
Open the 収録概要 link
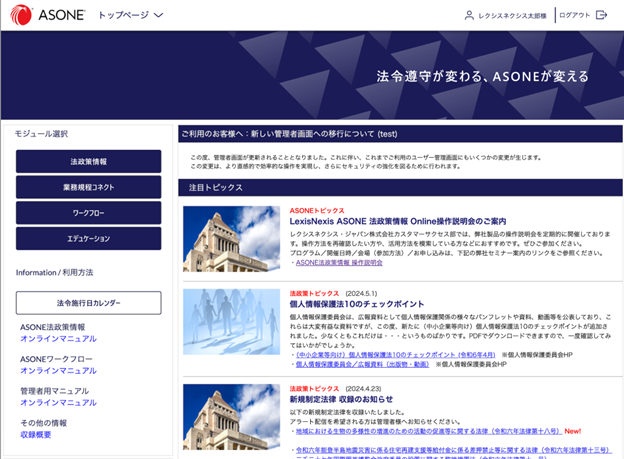[x=35, y=435]
